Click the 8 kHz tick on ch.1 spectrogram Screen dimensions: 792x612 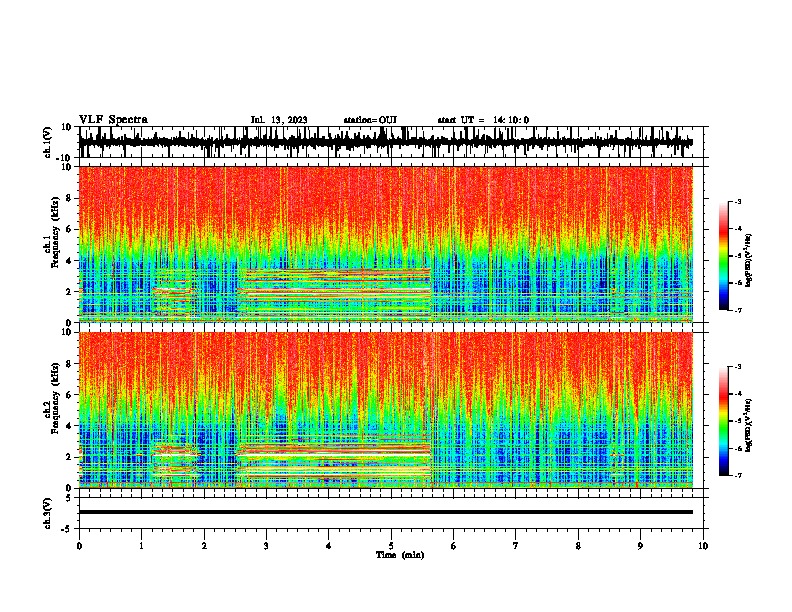(69, 198)
